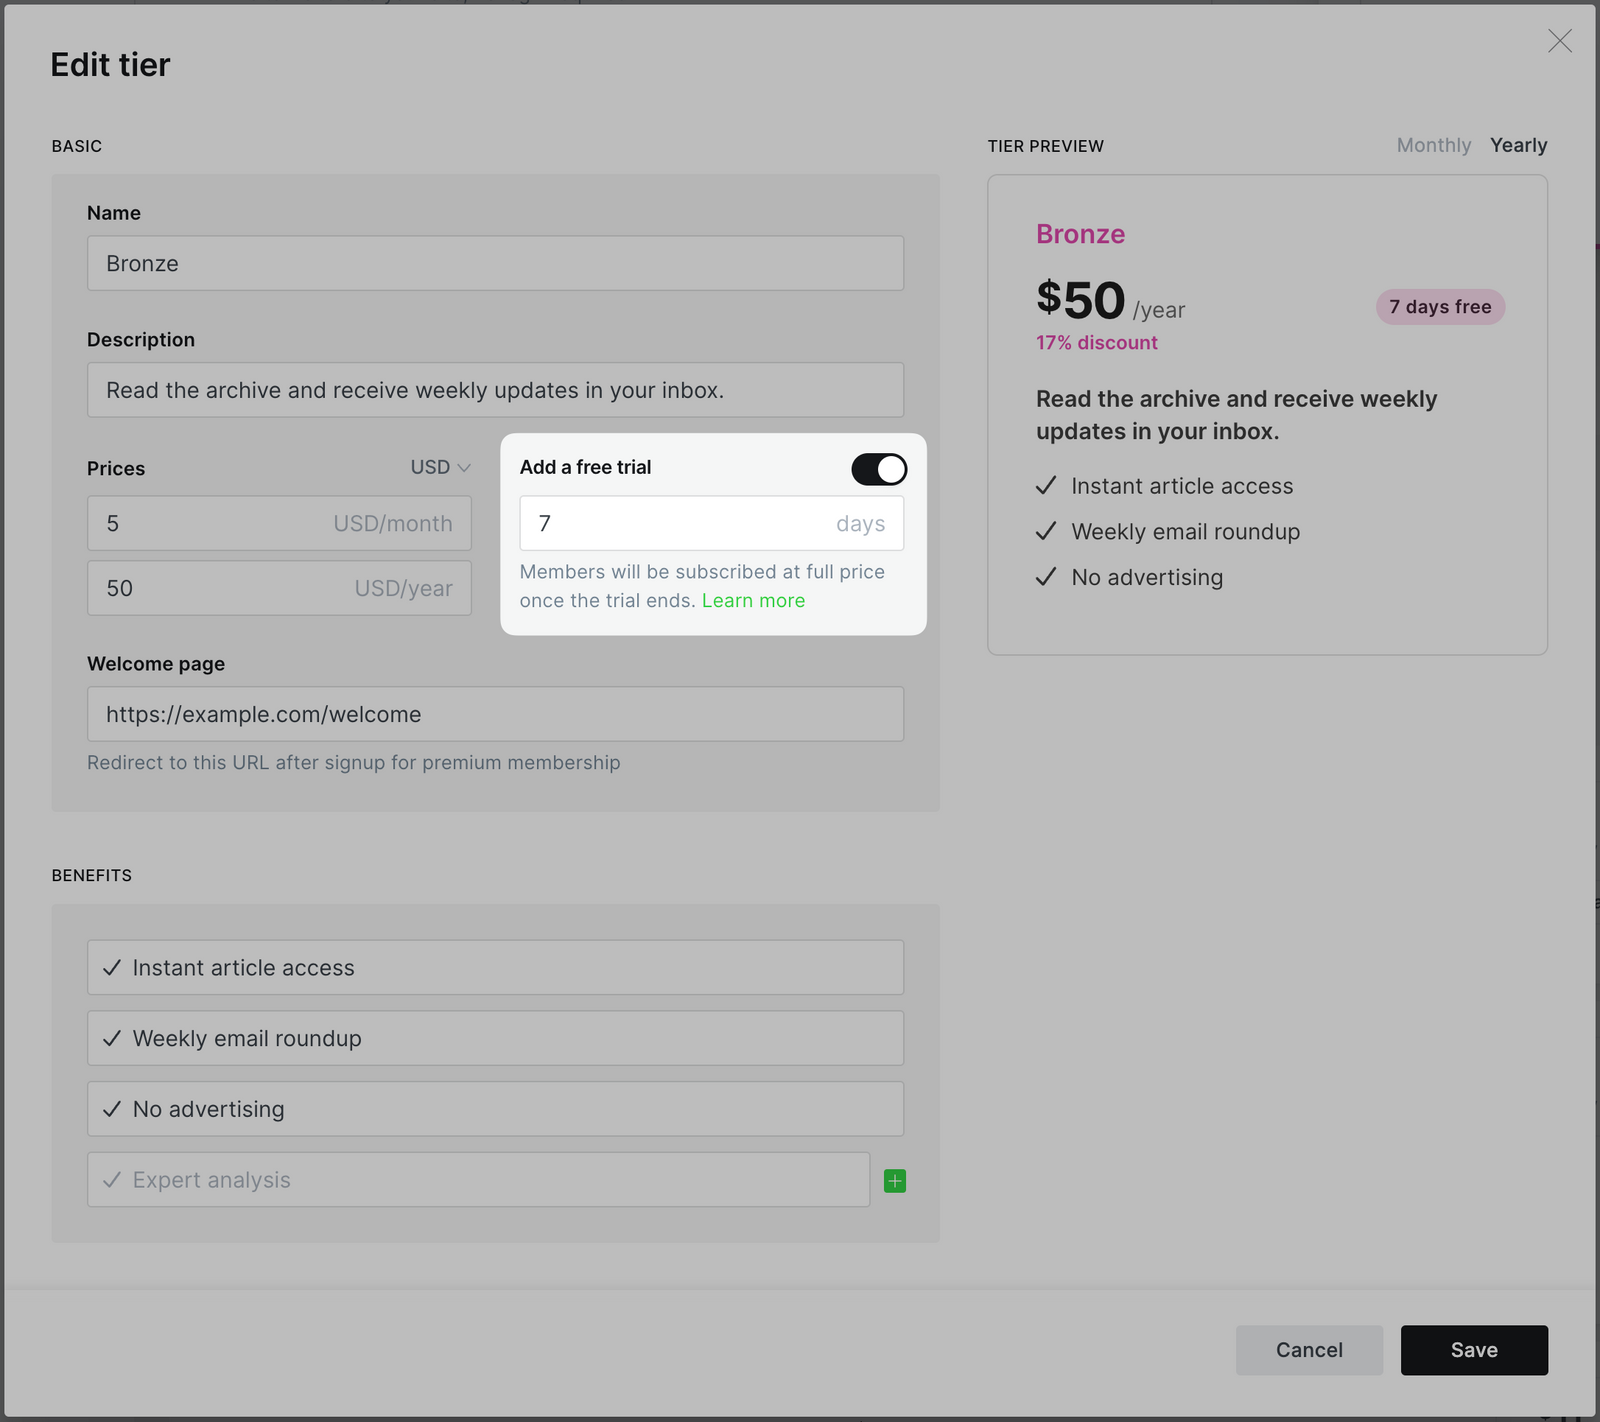Switch tier preview to Yearly
Image resolution: width=1600 pixels, height=1422 pixels.
click(x=1518, y=145)
